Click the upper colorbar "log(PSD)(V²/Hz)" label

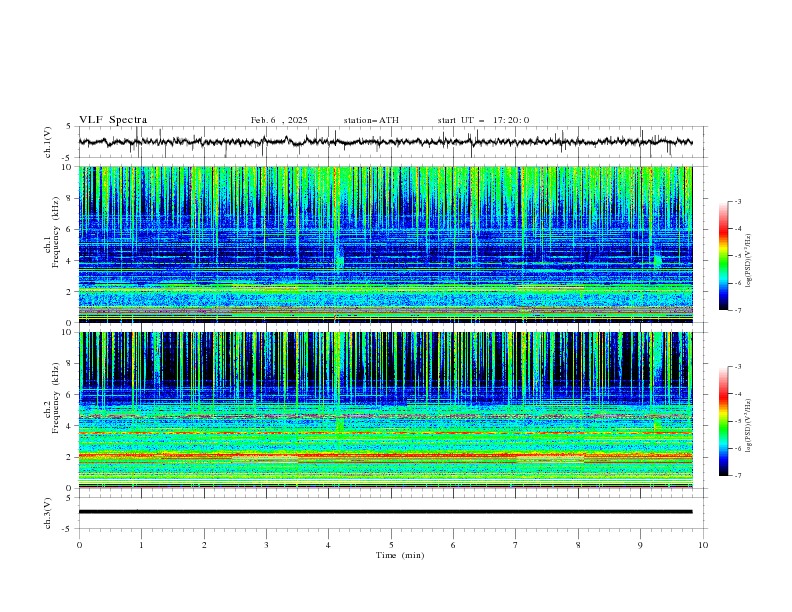[x=749, y=261]
